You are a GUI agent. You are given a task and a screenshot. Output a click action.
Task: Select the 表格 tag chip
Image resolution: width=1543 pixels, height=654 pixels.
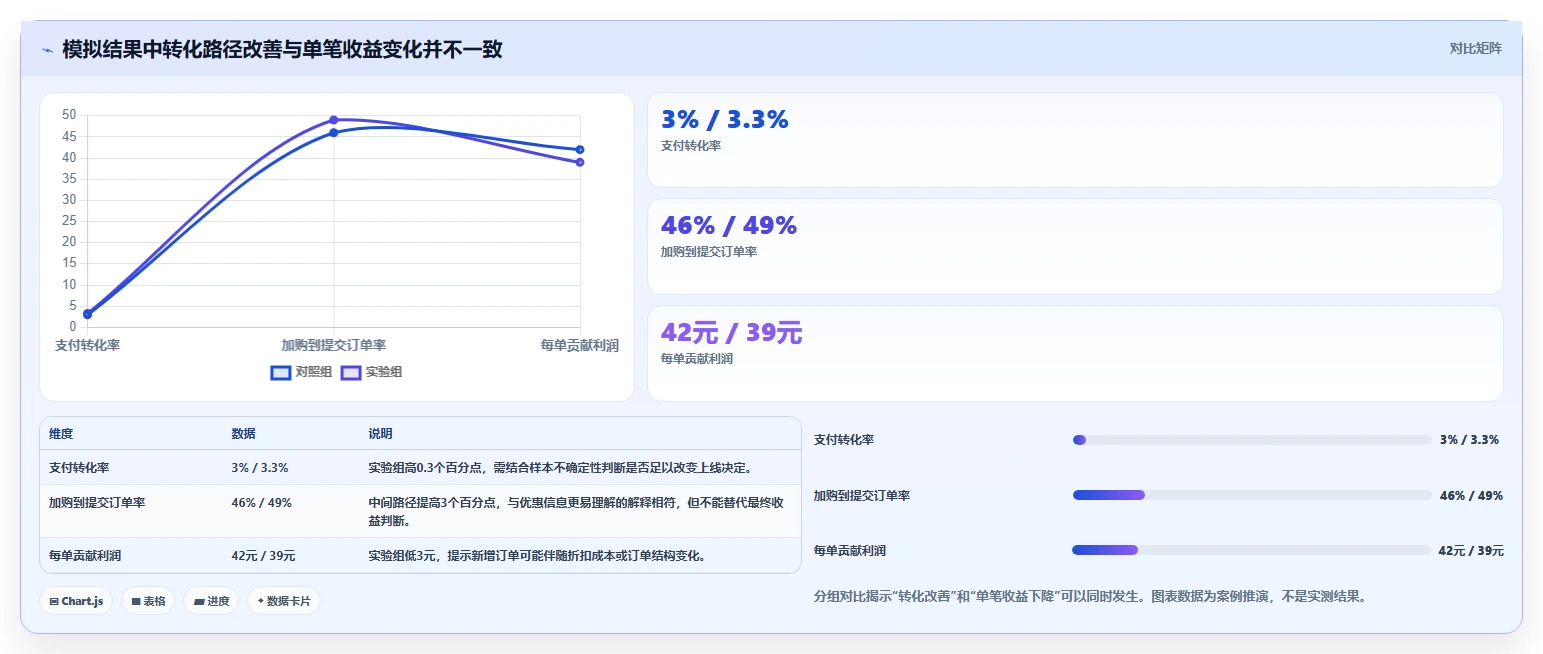point(148,601)
